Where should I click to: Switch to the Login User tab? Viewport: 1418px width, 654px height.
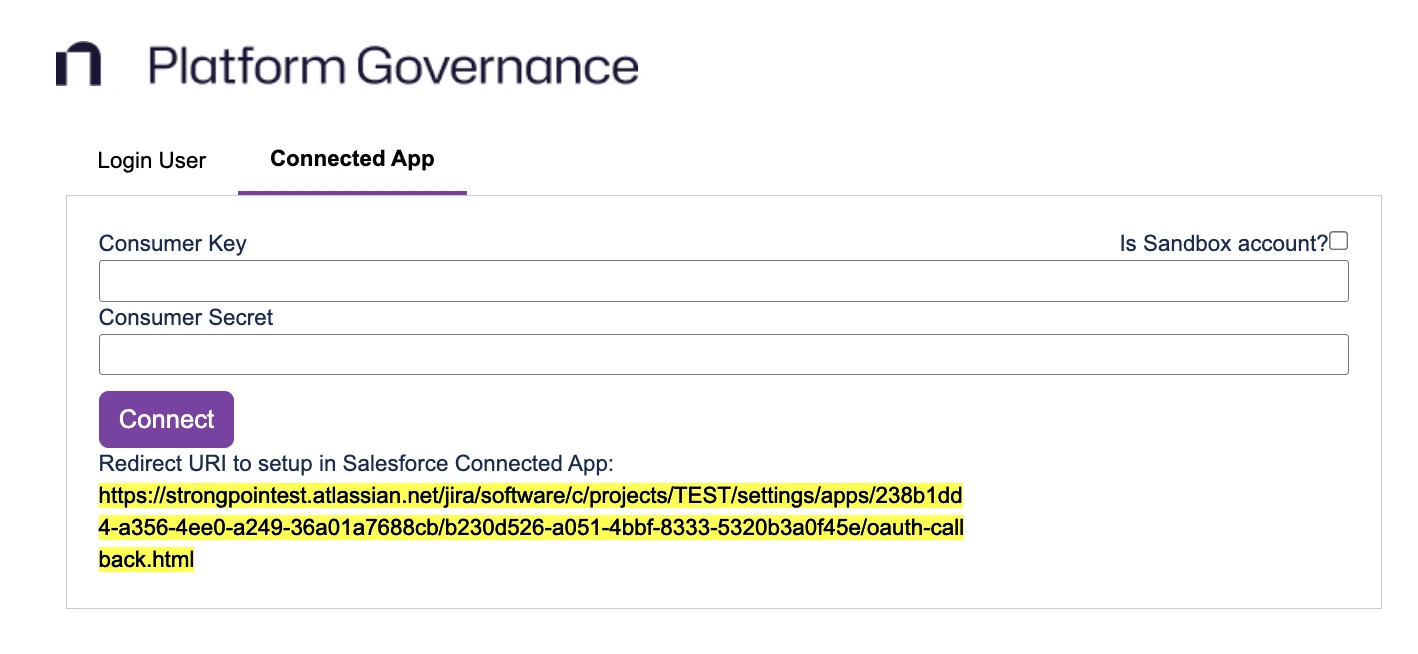point(151,160)
